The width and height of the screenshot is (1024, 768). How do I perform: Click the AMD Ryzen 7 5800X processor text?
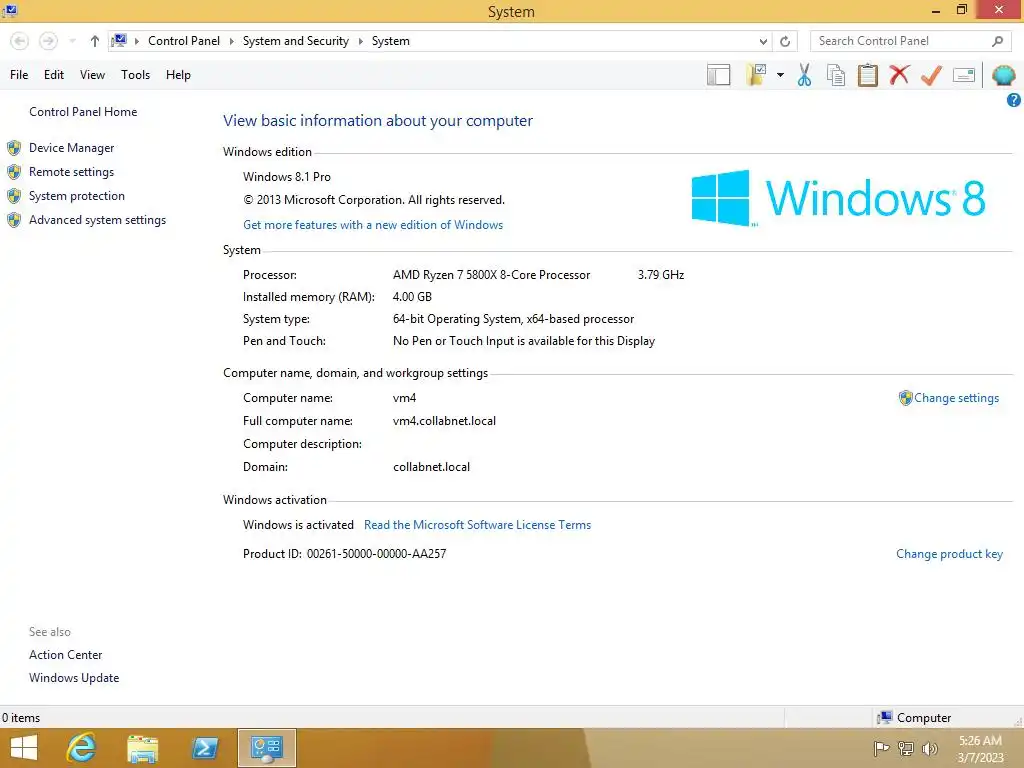(x=491, y=275)
